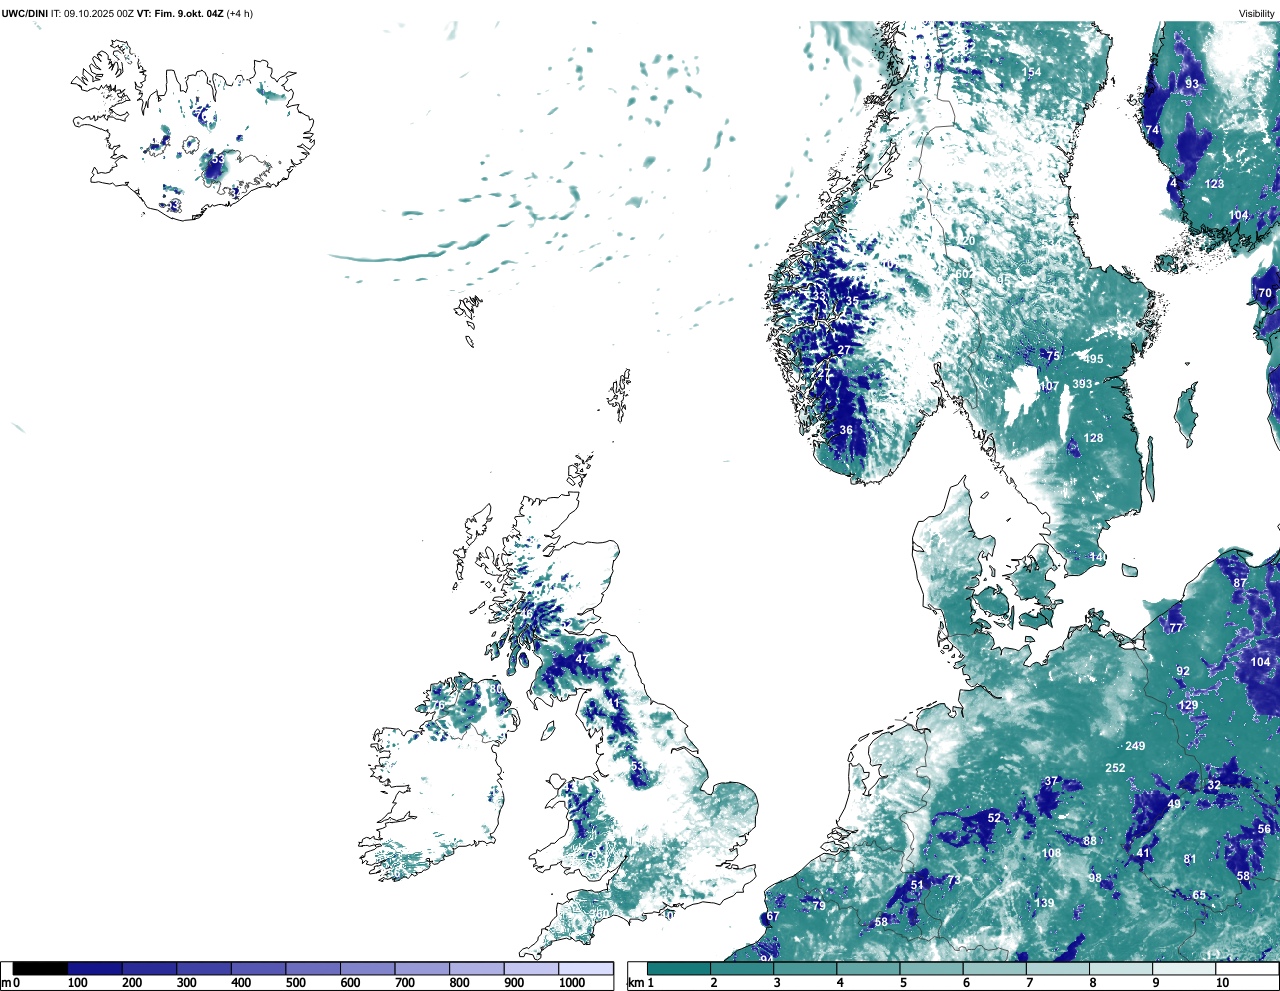Click the 154 value in northern Sweden

[x=1032, y=72]
